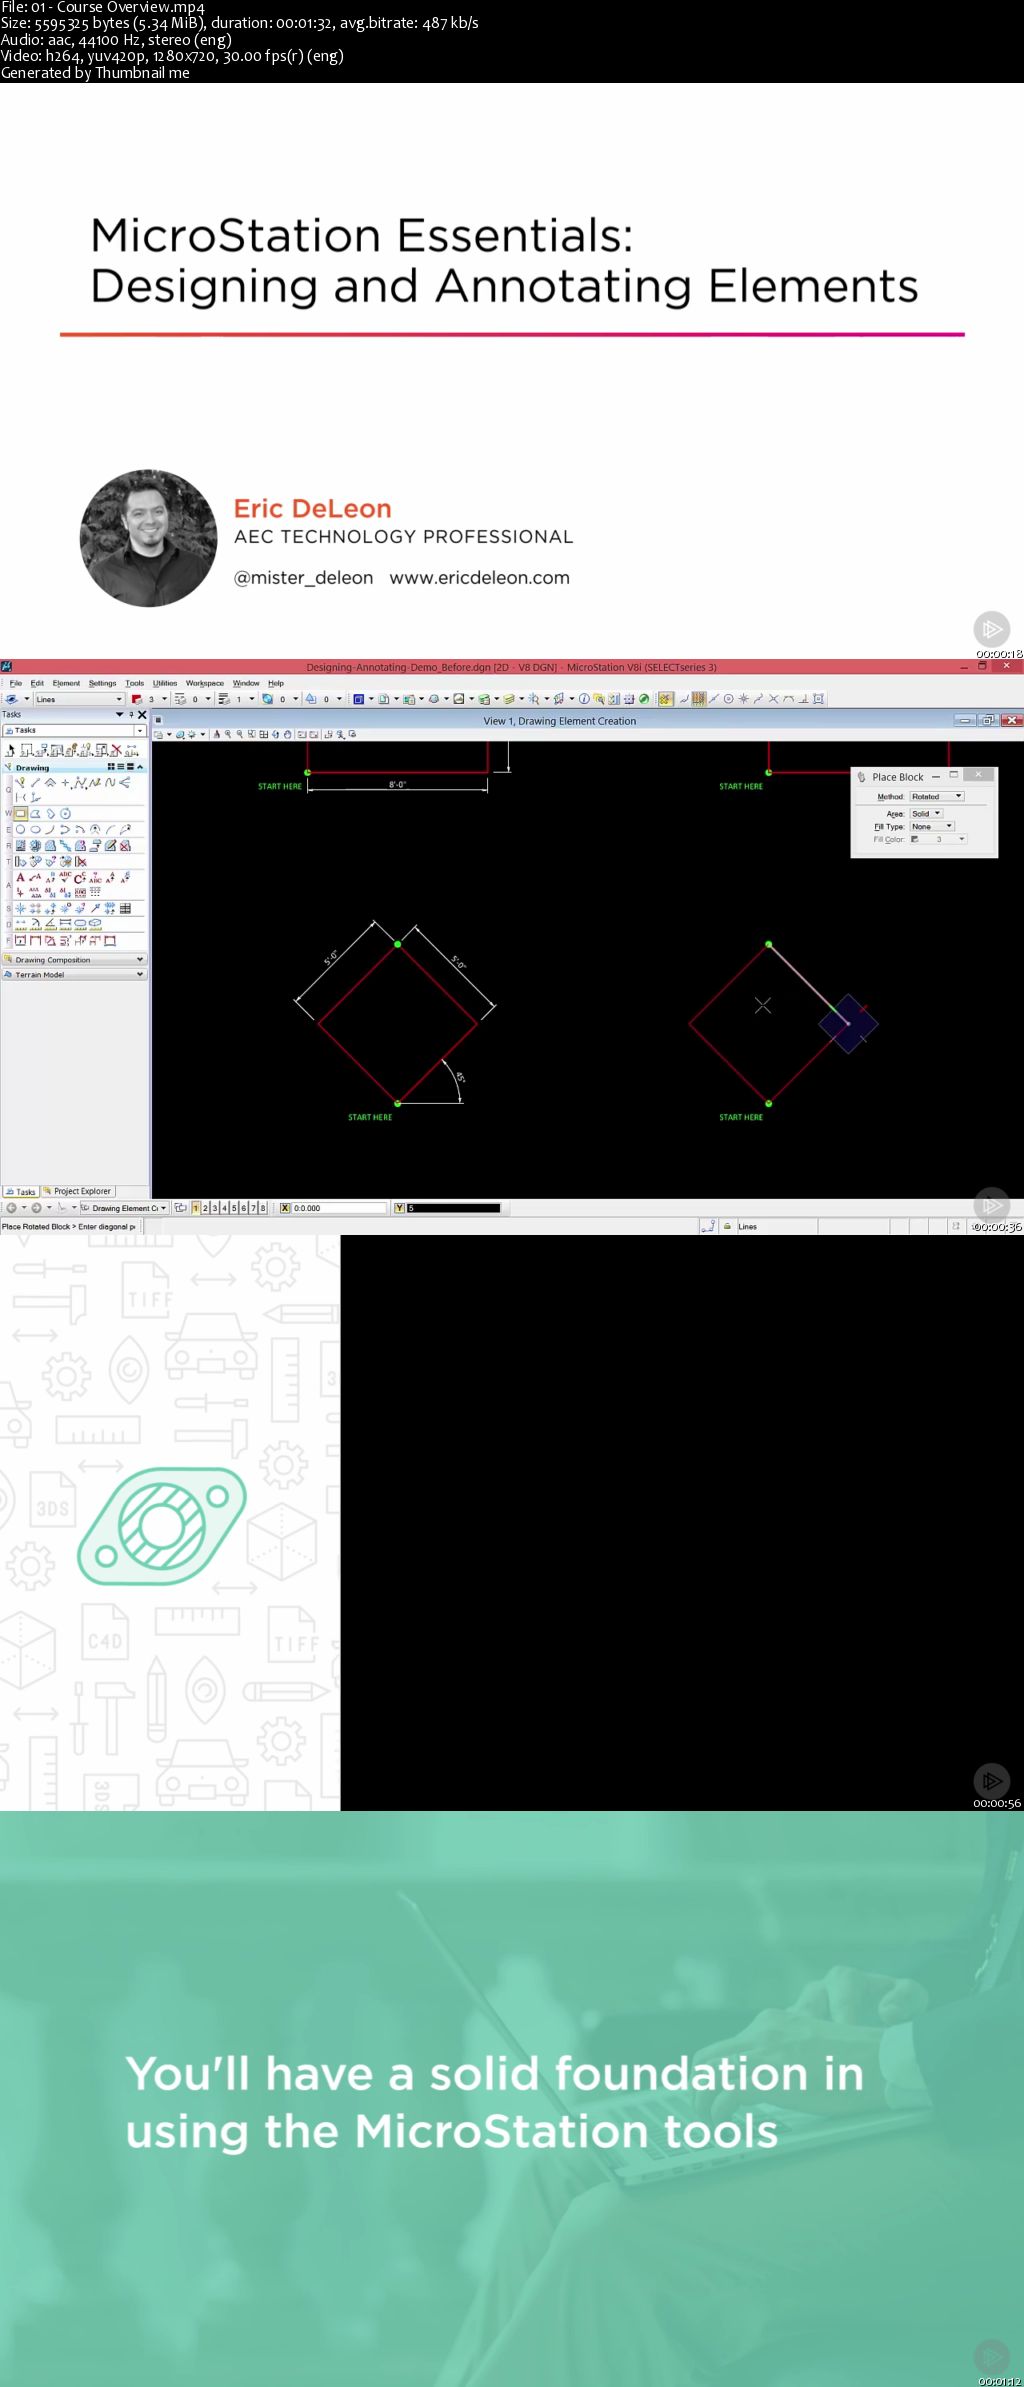Toggle view window 8 button
1024x2387 pixels.
click(263, 1208)
